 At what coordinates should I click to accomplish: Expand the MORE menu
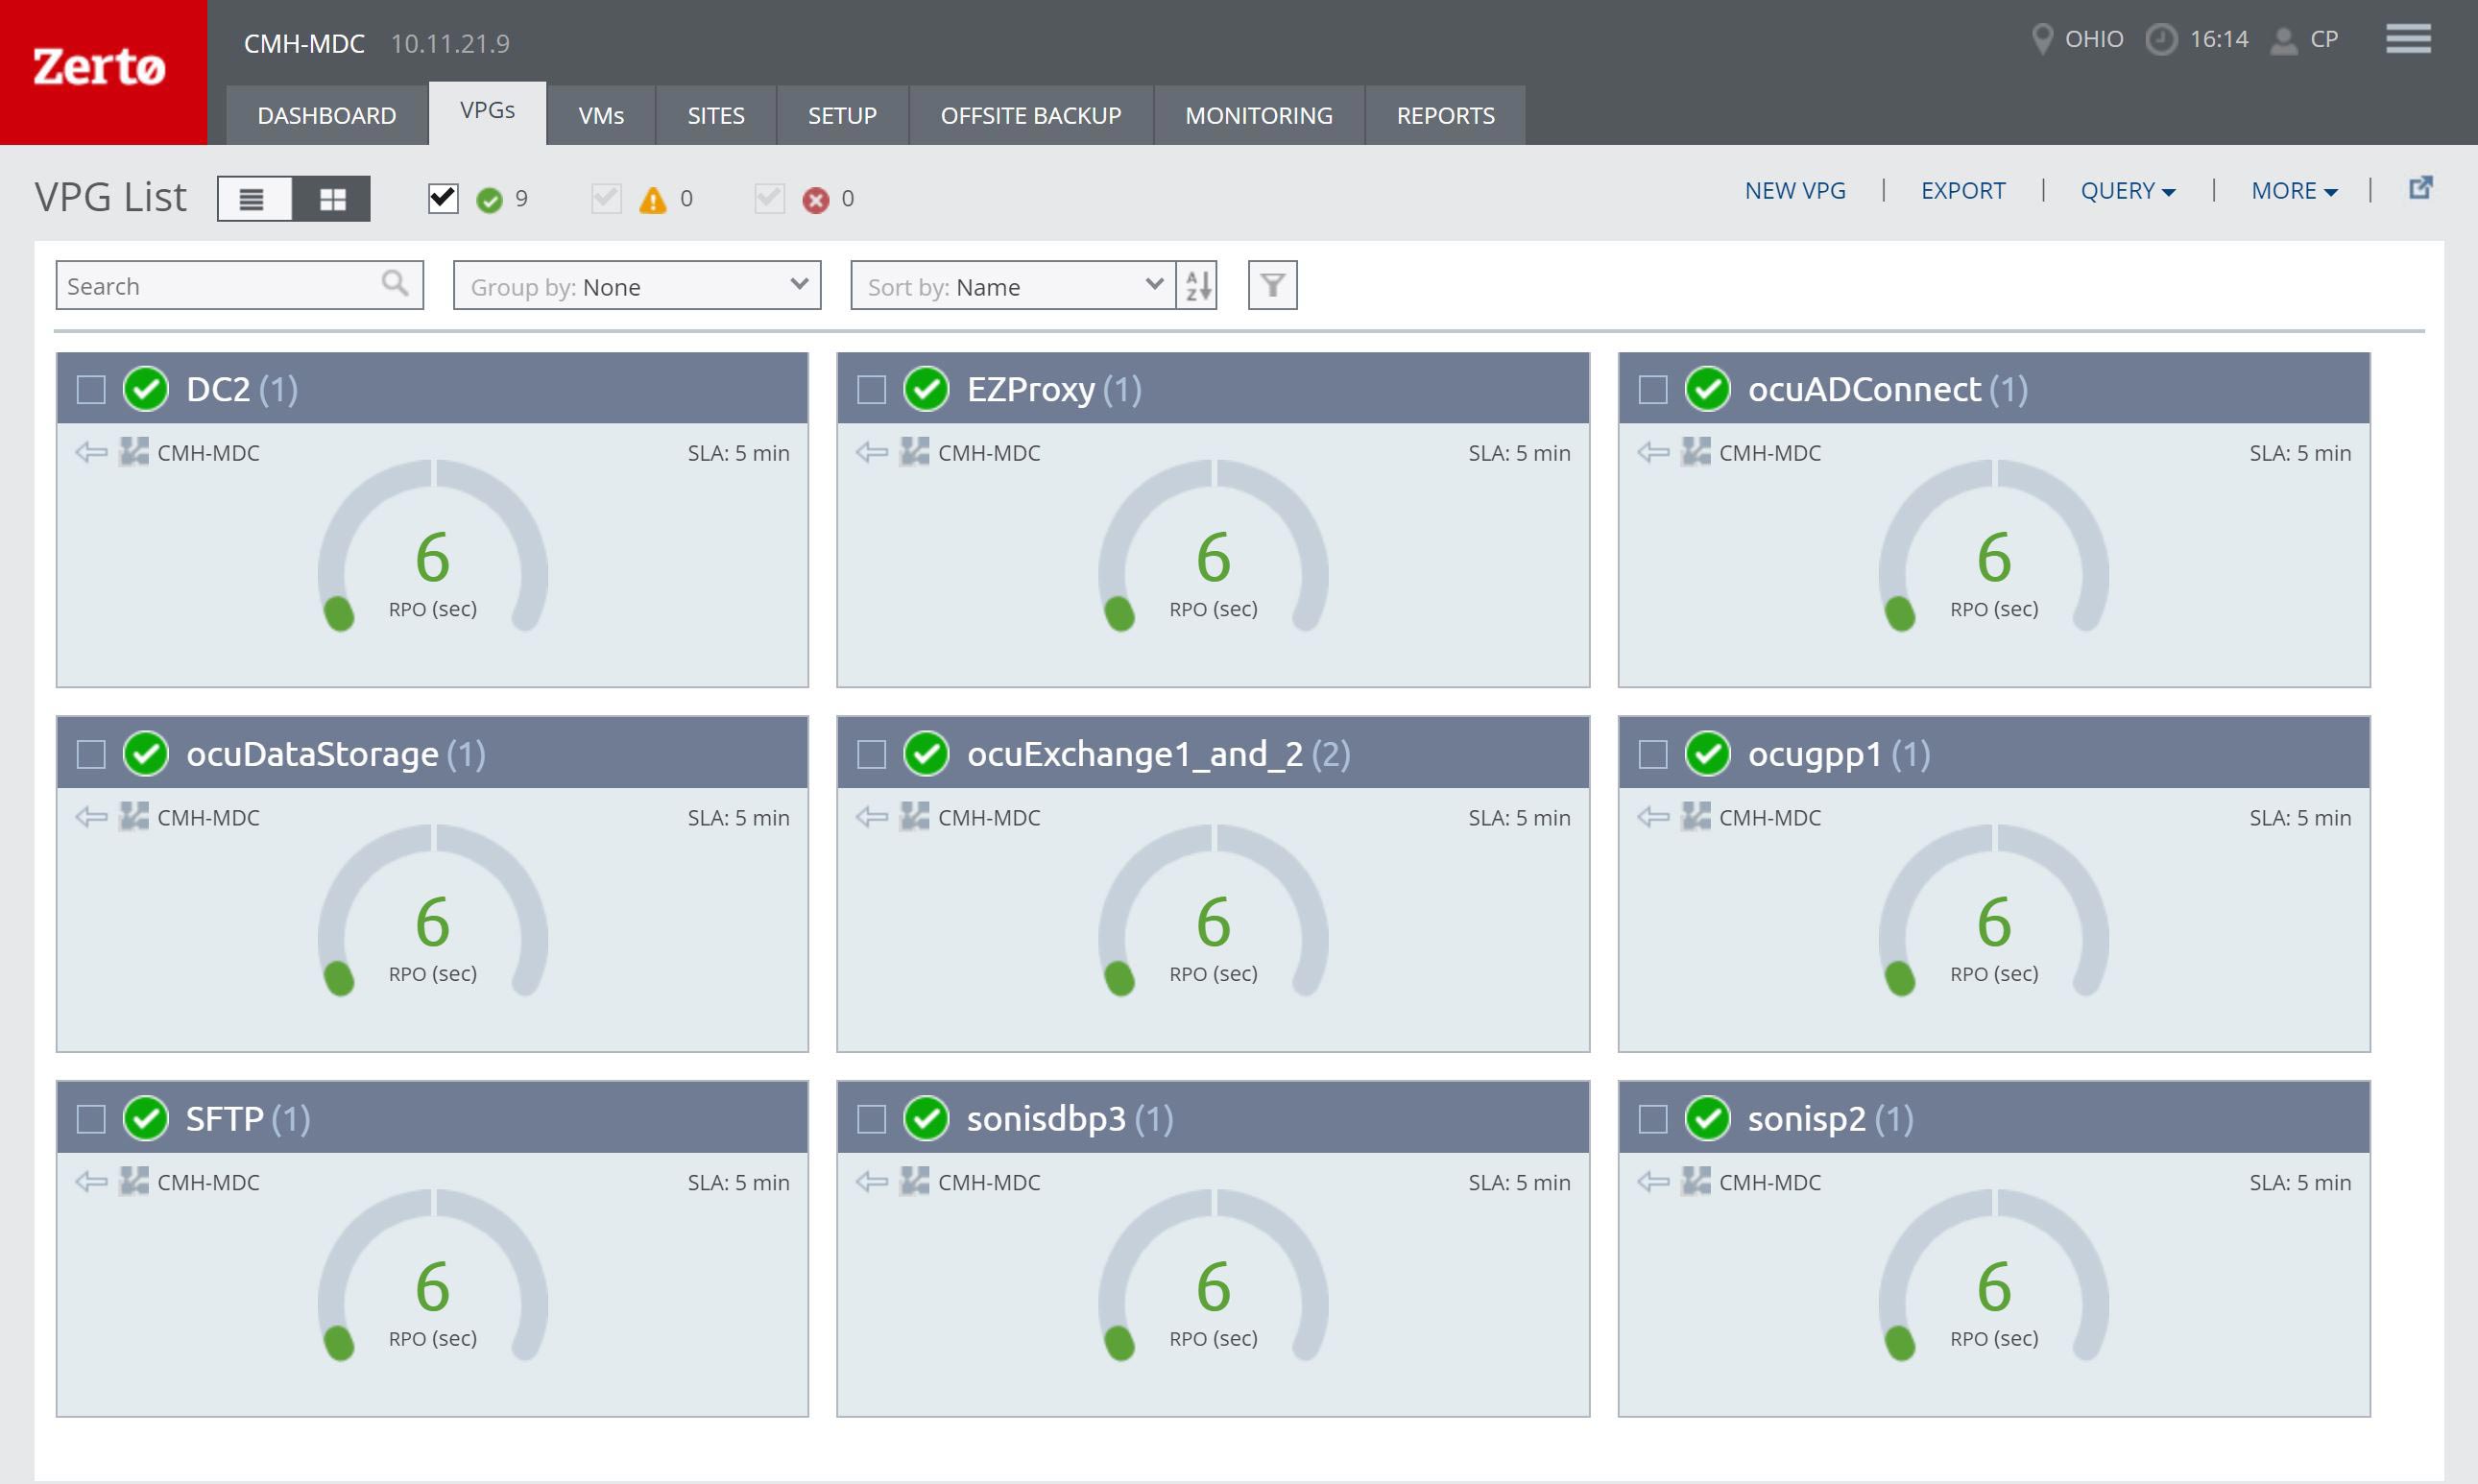[x=2294, y=190]
